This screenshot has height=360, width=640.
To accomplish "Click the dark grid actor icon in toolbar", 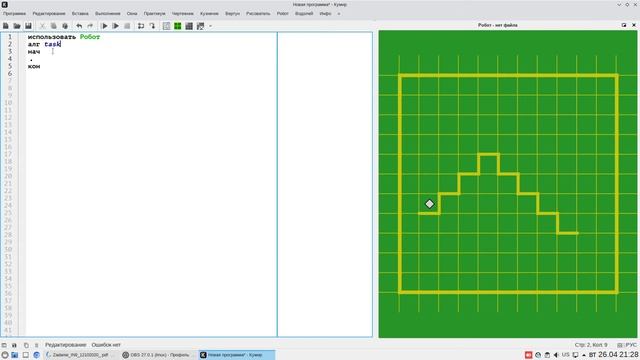I will pos(189,26).
